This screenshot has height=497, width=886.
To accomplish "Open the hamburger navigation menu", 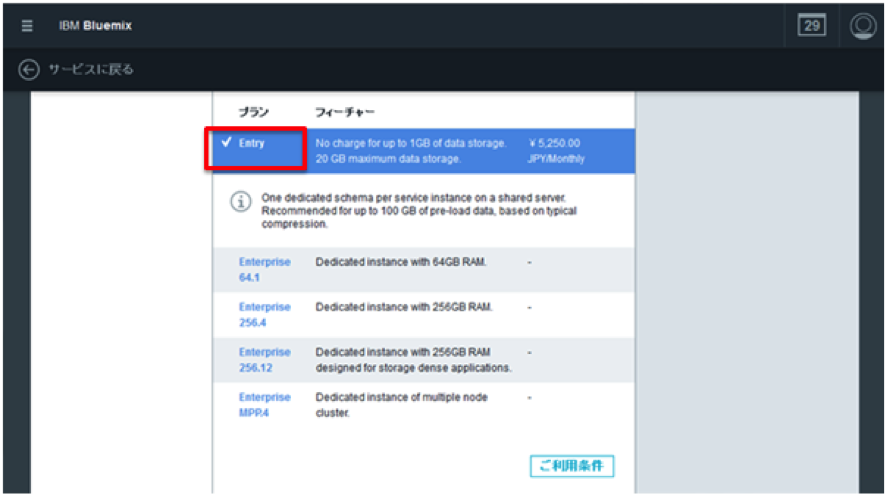I will click(27, 25).
